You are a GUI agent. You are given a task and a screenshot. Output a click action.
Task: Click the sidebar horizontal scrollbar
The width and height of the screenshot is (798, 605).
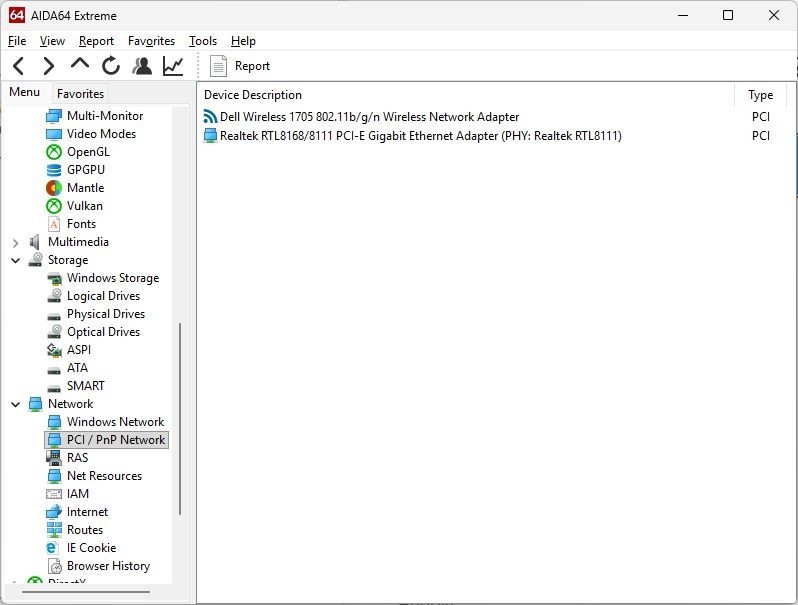click(86, 592)
